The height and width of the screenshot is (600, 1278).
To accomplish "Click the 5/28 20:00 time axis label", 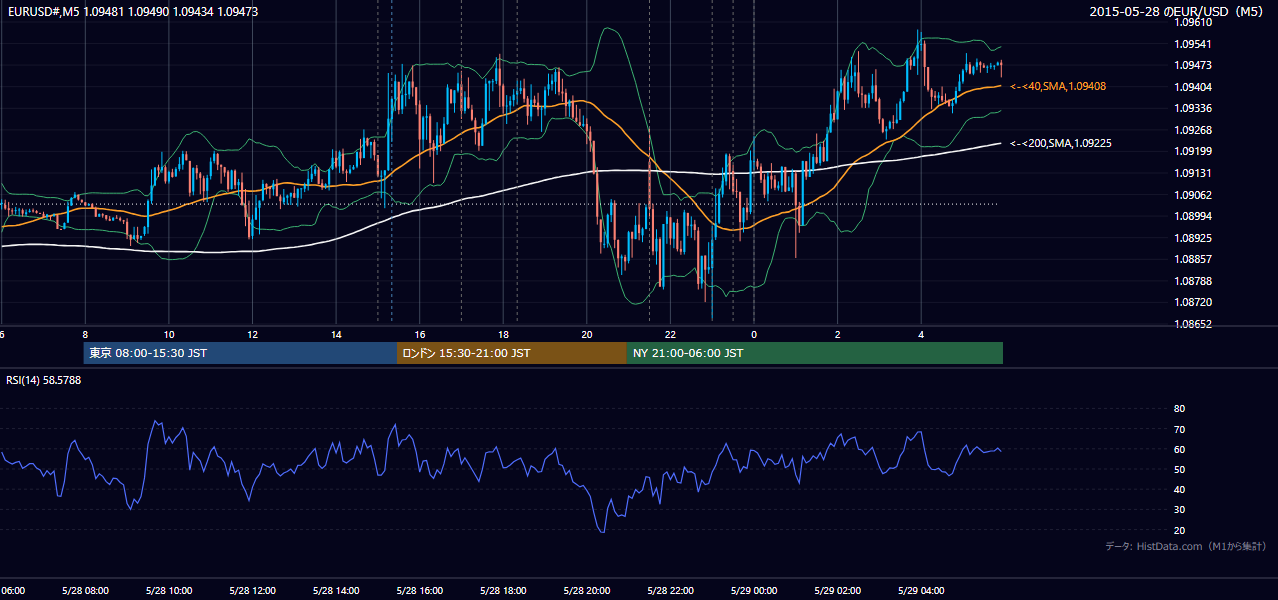I will point(587,591).
